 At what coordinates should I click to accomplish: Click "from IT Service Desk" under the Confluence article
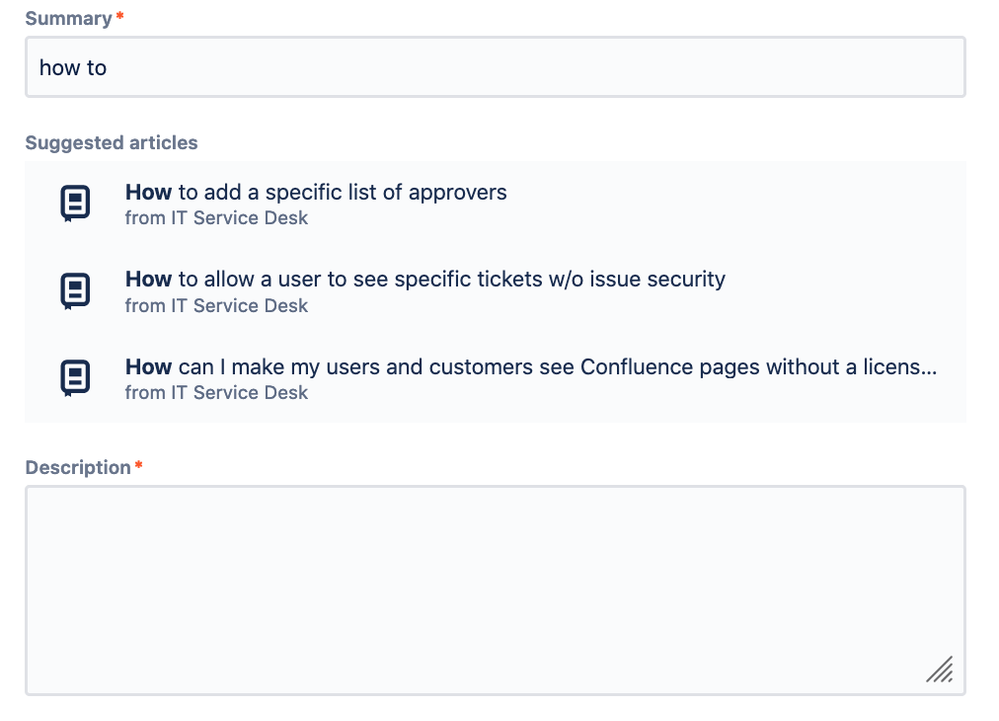point(216,393)
